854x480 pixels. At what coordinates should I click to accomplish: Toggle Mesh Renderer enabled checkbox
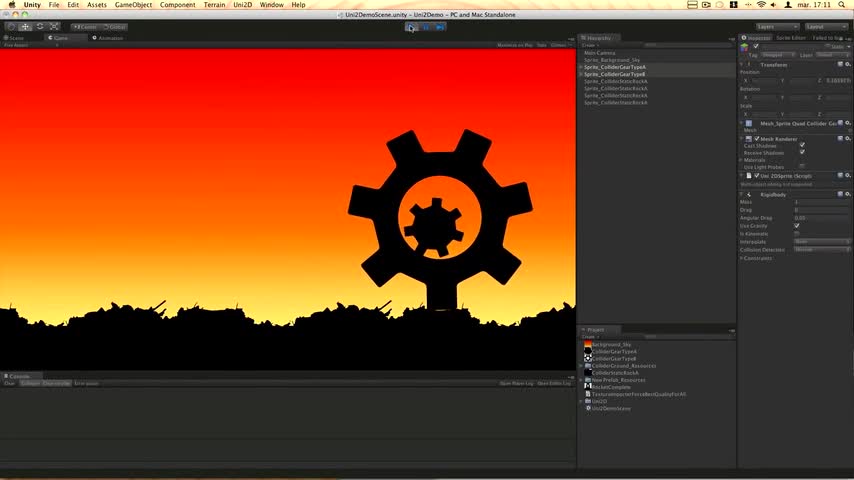point(757,139)
